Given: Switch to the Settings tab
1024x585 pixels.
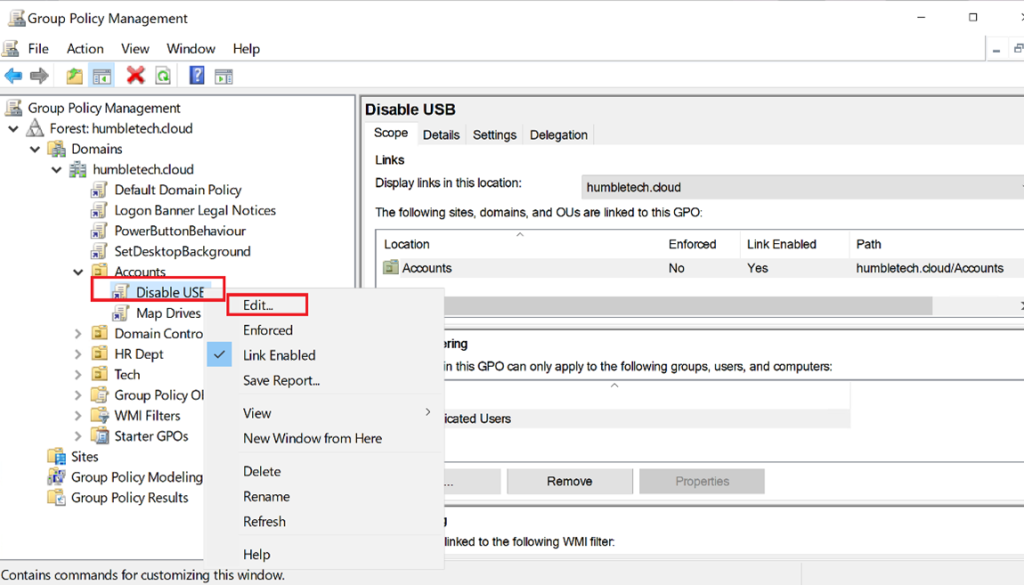Looking at the screenshot, I should [494, 134].
